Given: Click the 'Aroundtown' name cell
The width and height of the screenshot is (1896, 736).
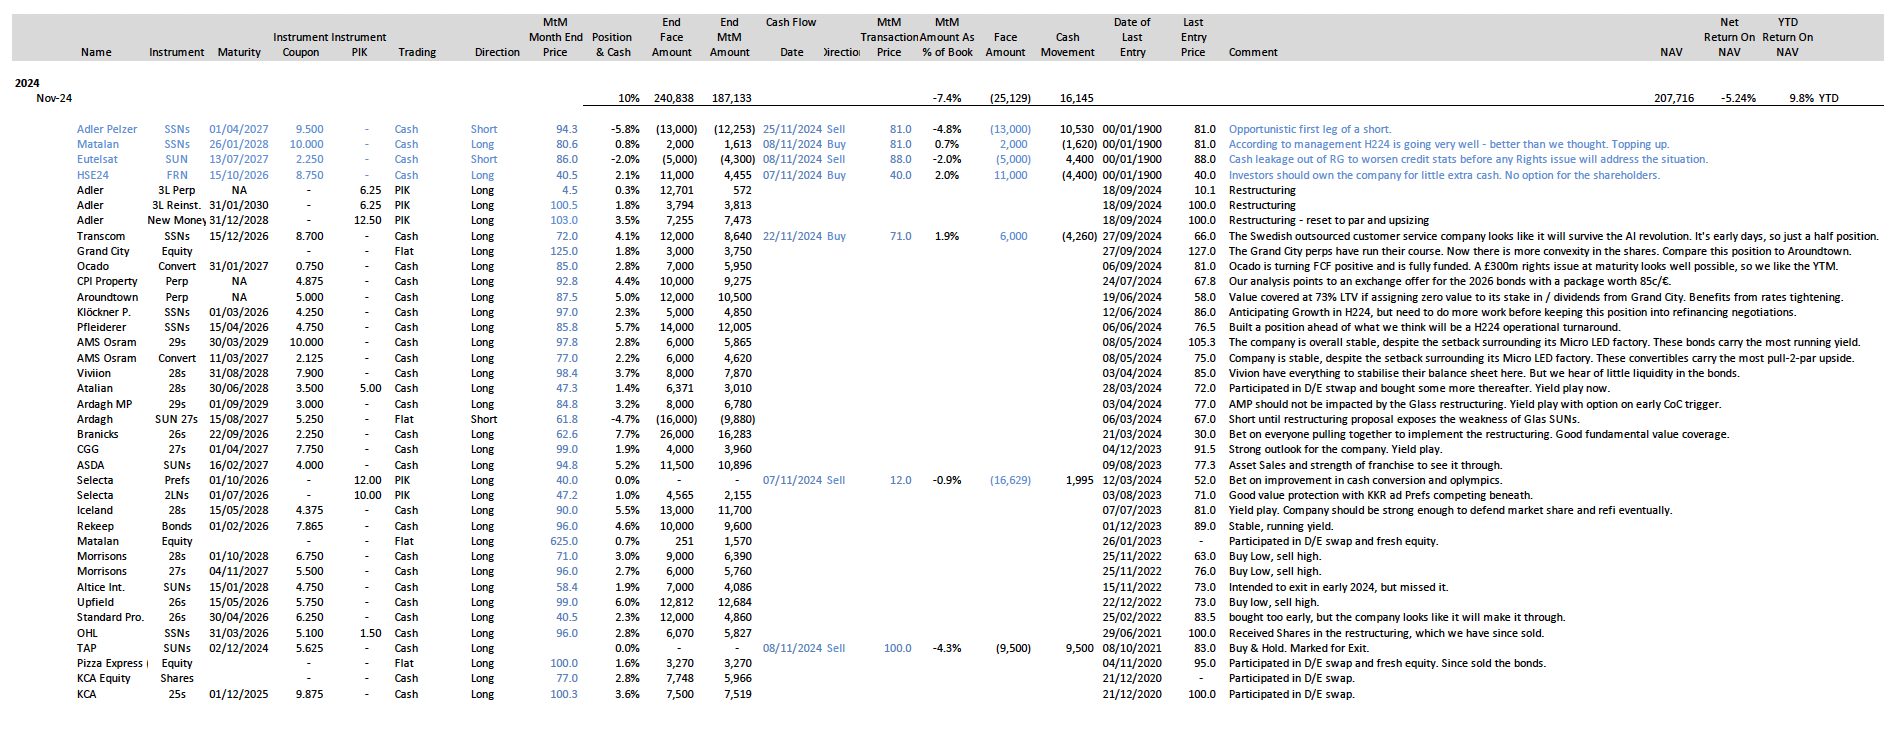Looking at the screenshot, I should click(108, 297).
